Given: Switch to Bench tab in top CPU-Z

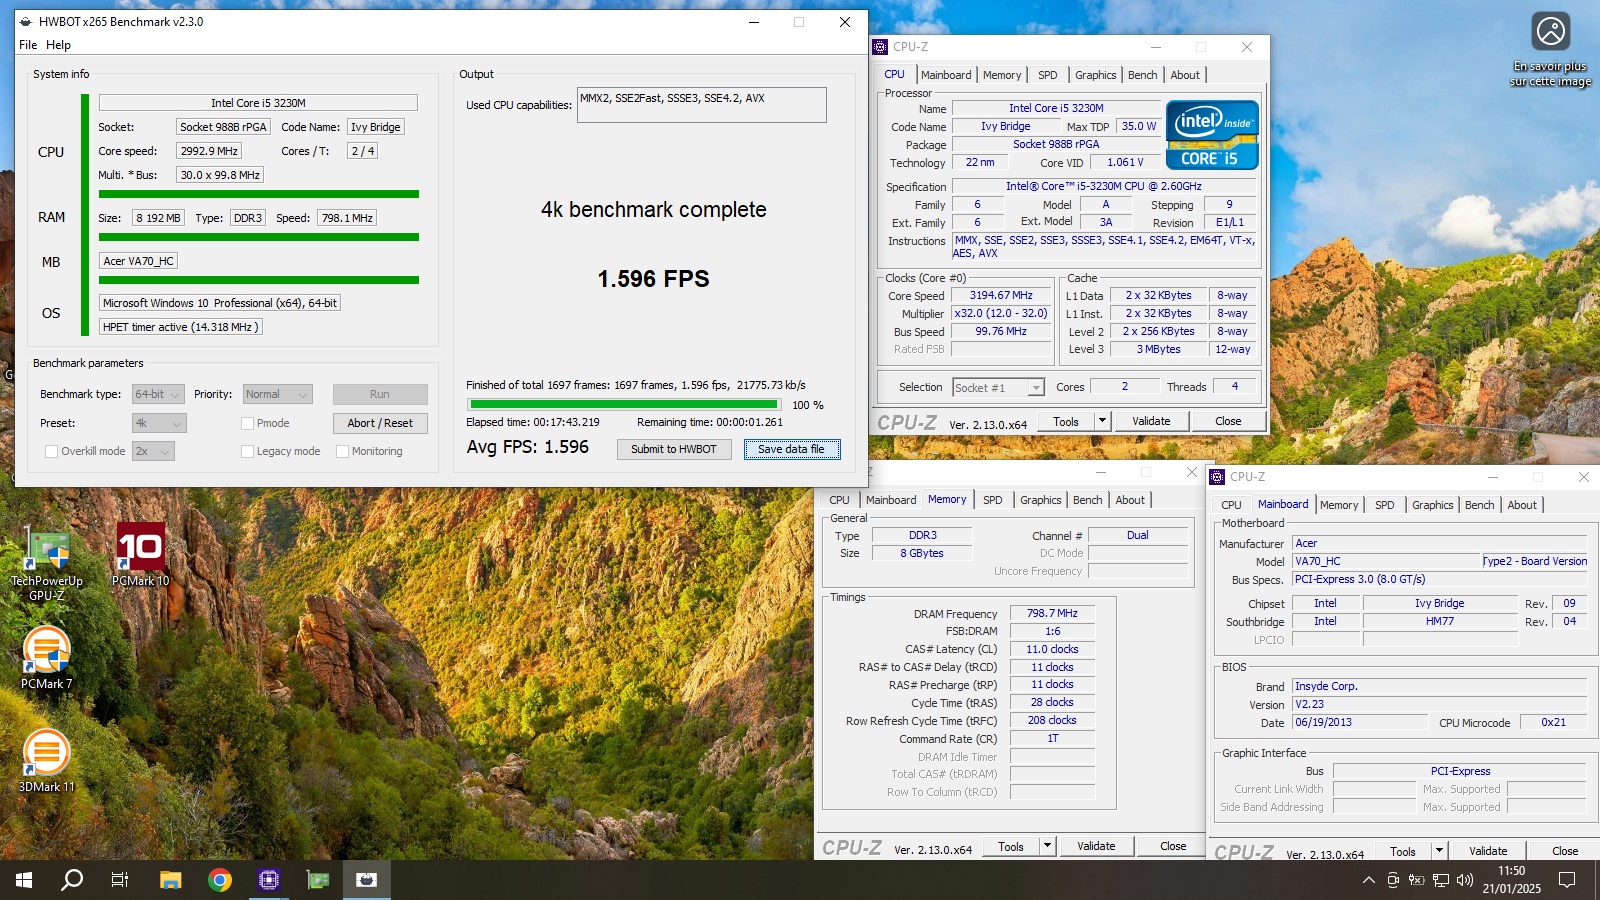Looking at the screenshot, I should coord(1142,75).
